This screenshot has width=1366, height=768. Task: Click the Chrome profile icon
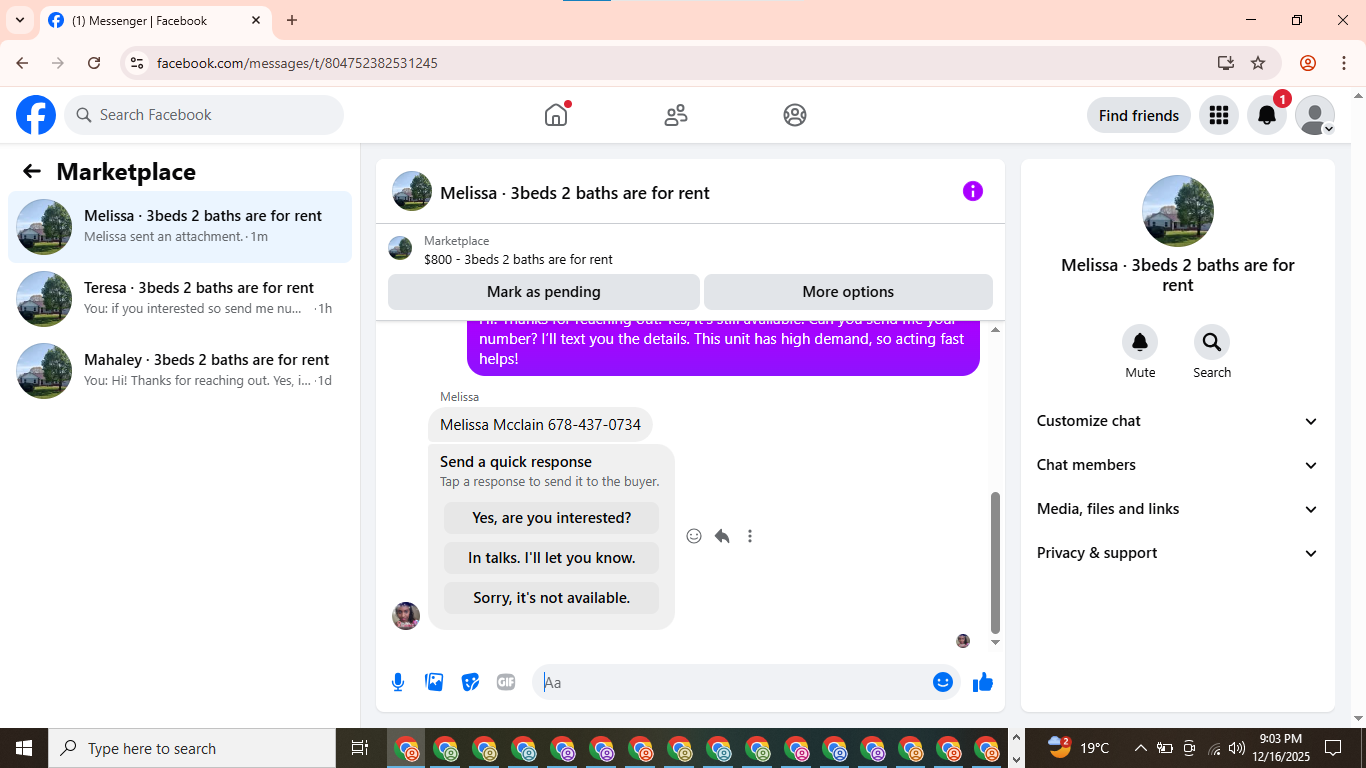[x=1308, y=63]
